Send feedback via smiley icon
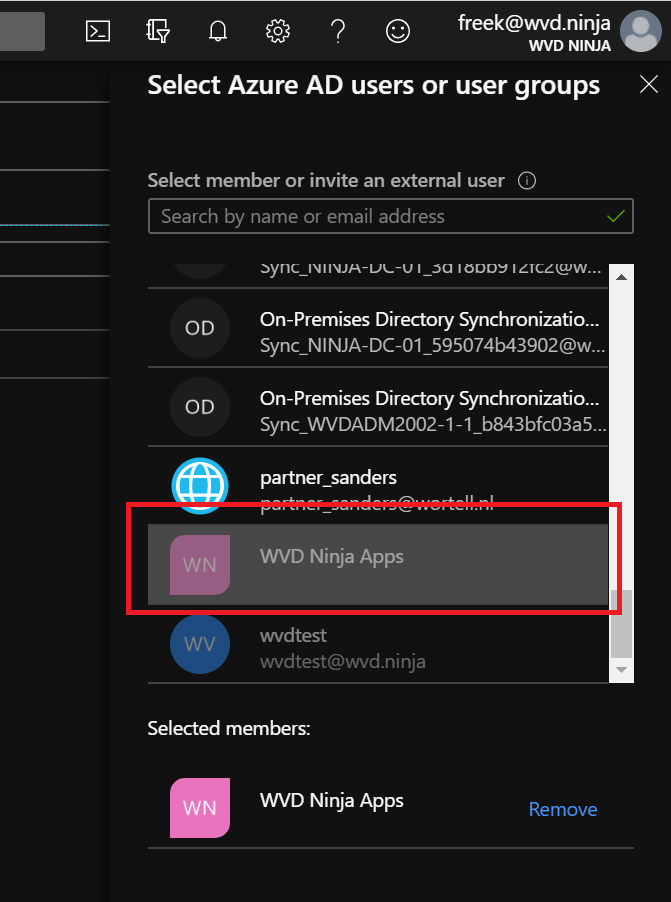The width and height of the screenshot is (671, 902). 398,31
